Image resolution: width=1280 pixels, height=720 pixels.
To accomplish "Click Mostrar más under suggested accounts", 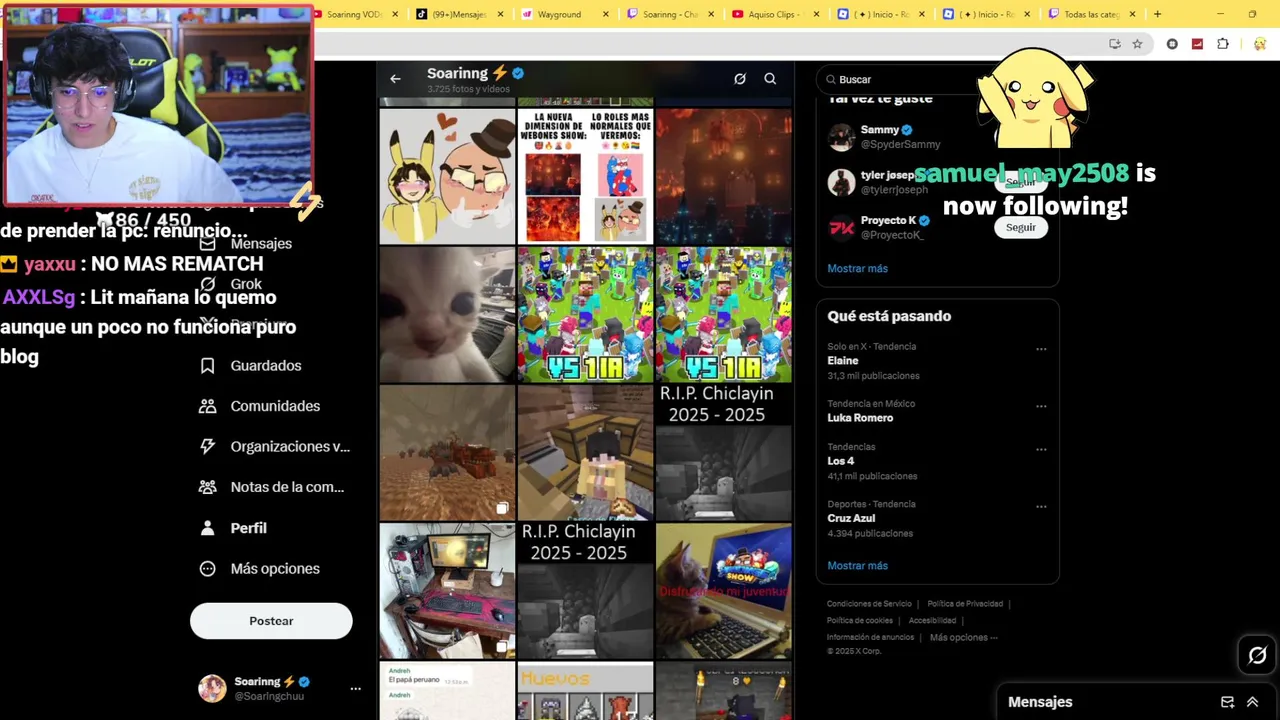I will (x=857, y=268).
